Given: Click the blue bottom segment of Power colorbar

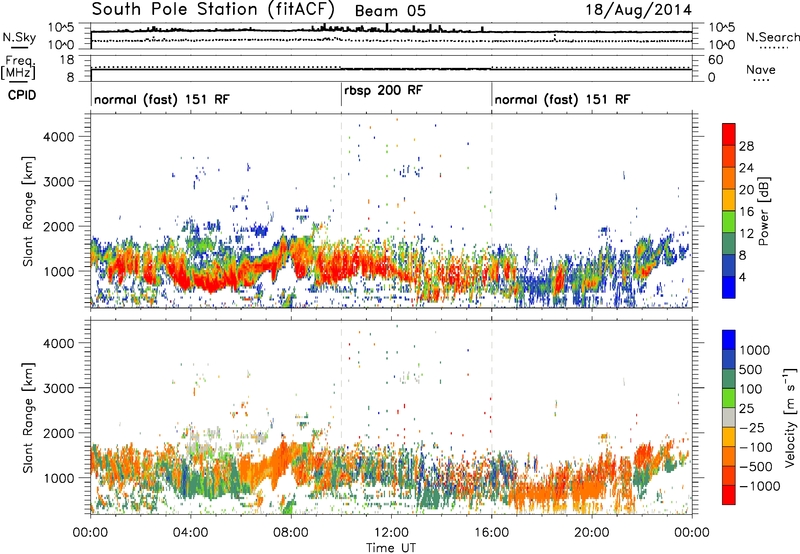Looking at the screenshot, I should pyautogui.click(x=729, y=287).
